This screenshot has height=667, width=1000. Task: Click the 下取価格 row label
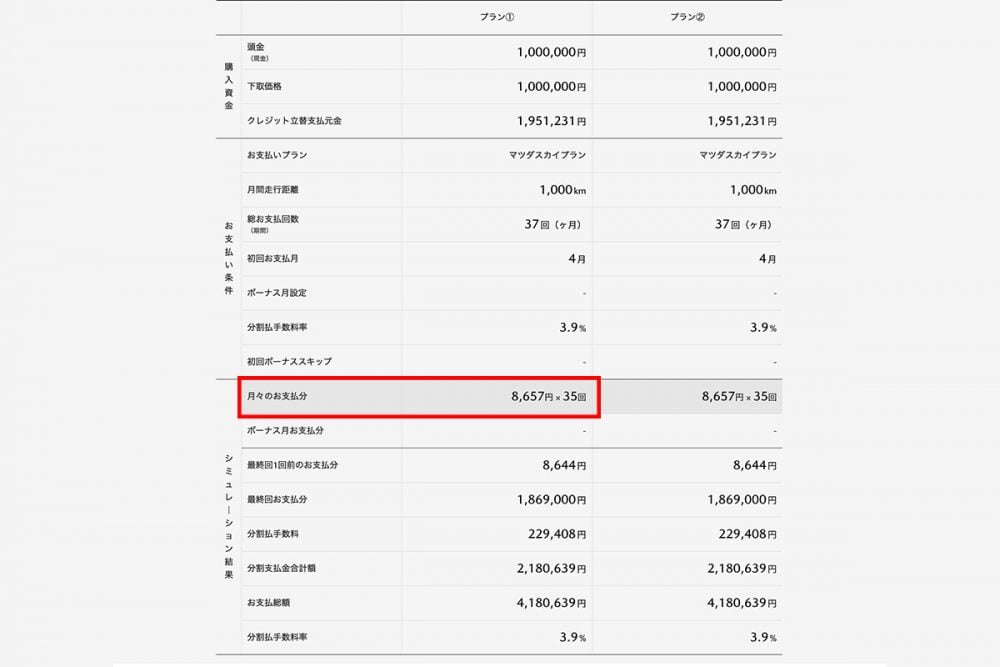[x=264, y=87]
